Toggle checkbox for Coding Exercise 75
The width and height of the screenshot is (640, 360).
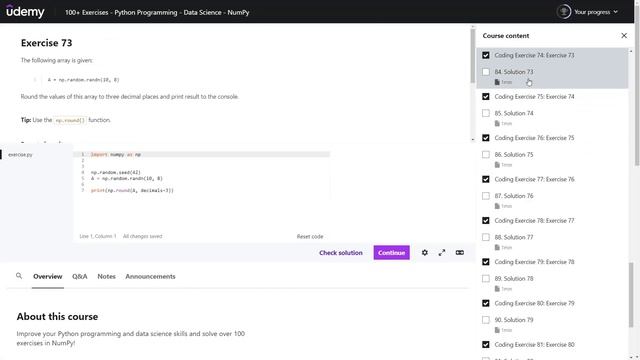486,97
